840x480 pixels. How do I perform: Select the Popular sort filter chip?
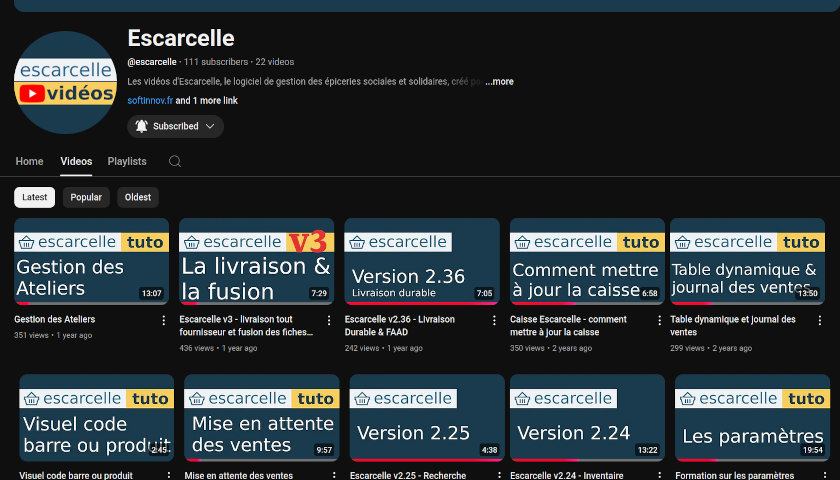(86, 197)
